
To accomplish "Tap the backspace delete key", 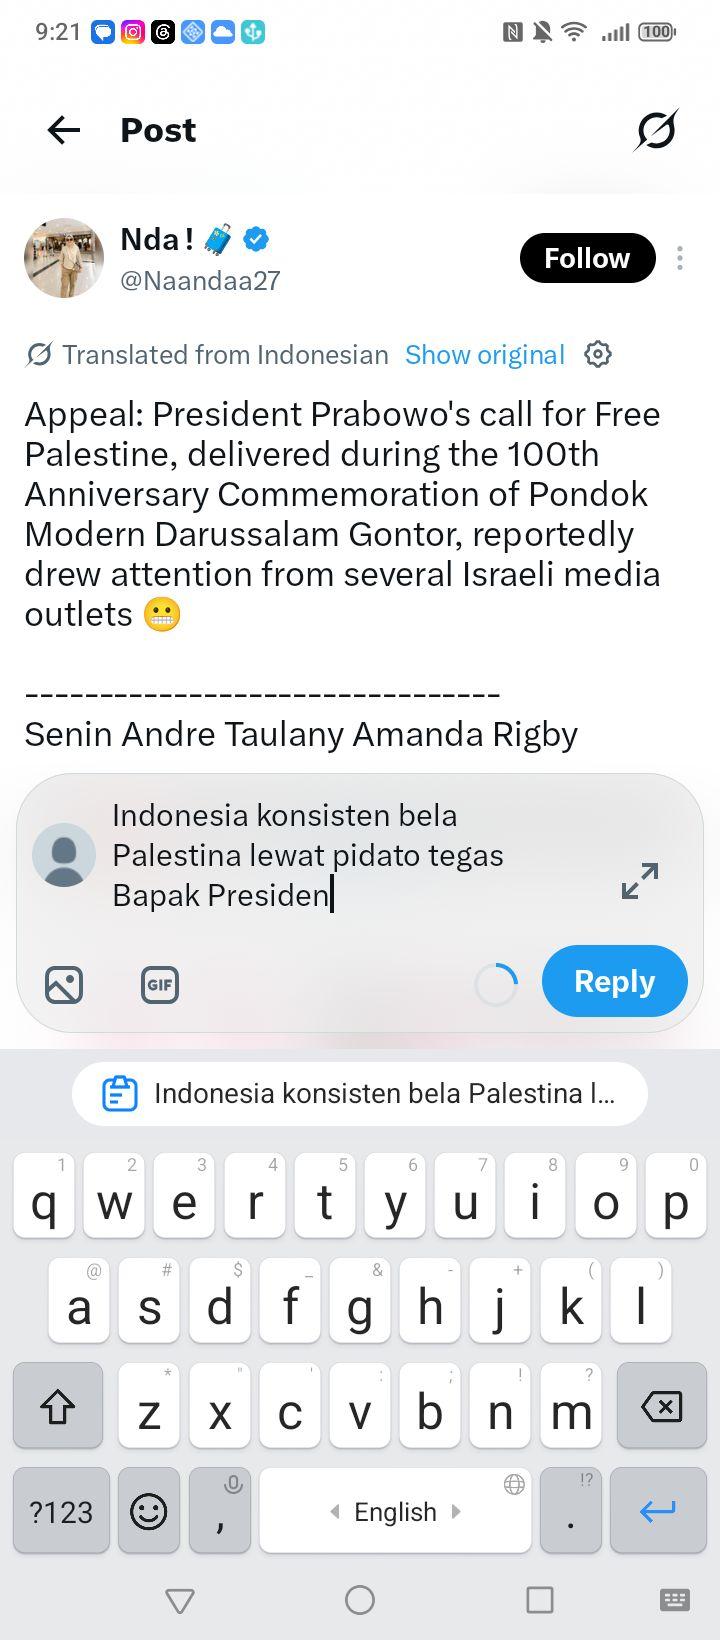I will click(661, 1406).
